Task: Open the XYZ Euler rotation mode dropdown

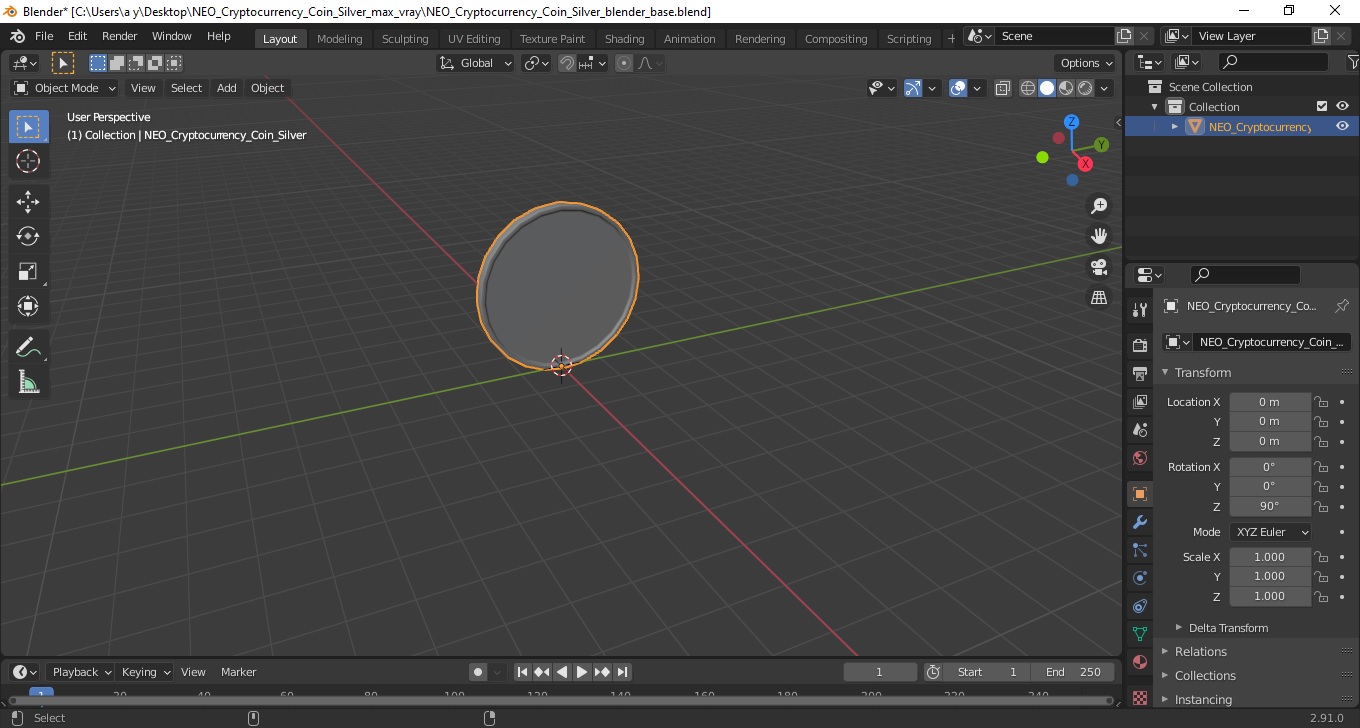Action: click(x=1270, y=532)
